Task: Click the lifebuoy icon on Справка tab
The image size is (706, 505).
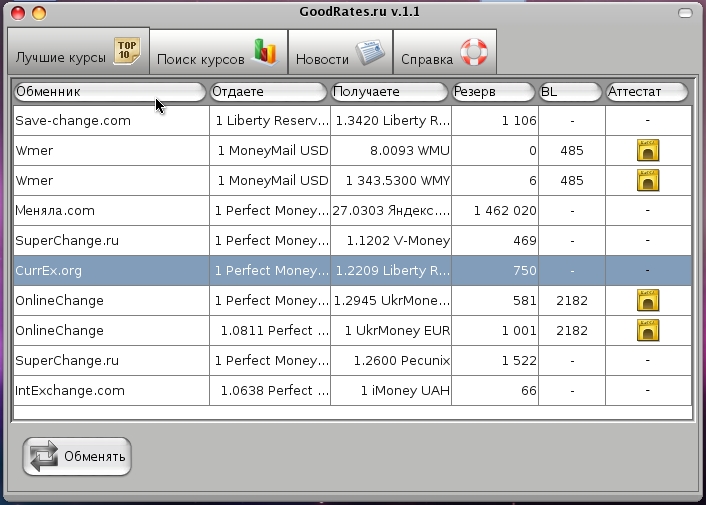Action: (x=474, y=52)
